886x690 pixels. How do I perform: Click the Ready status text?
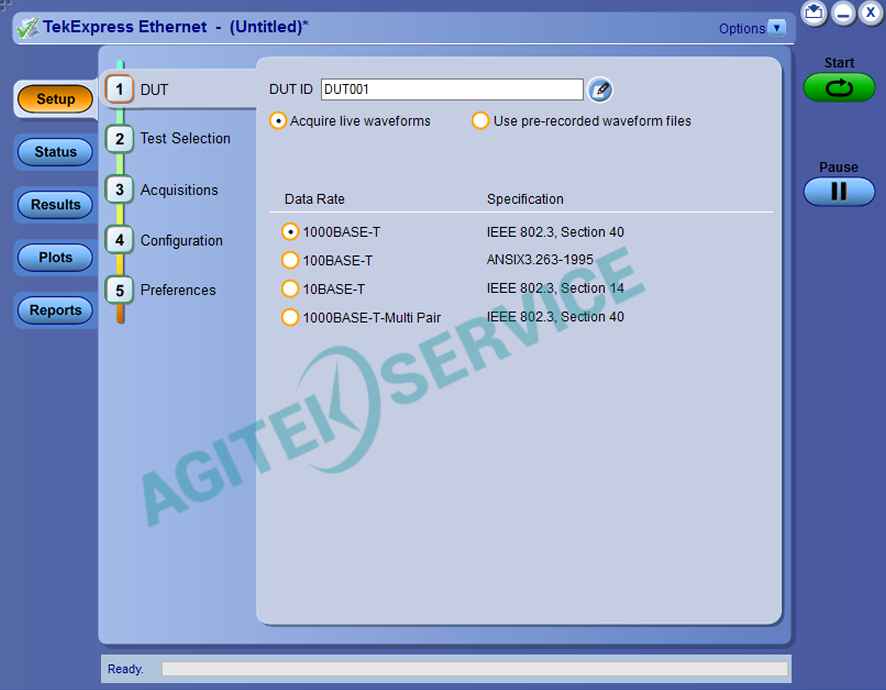click(125, 669)
